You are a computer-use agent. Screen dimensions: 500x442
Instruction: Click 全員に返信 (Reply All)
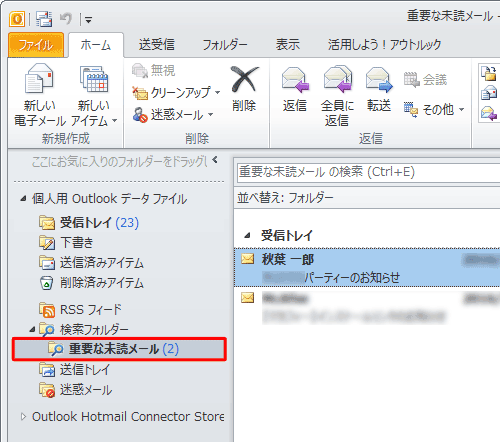click(337, 96)
